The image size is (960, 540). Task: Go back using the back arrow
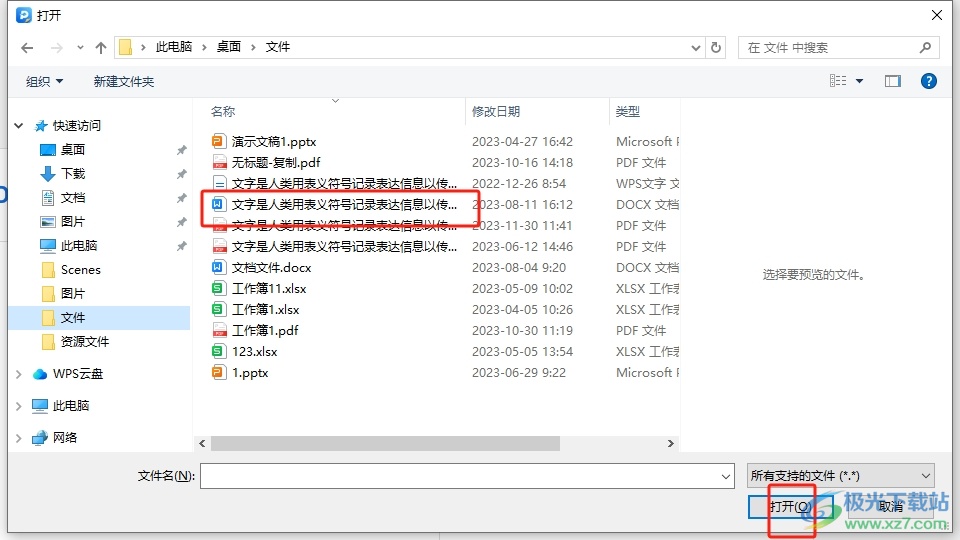(x=27, y=48)
